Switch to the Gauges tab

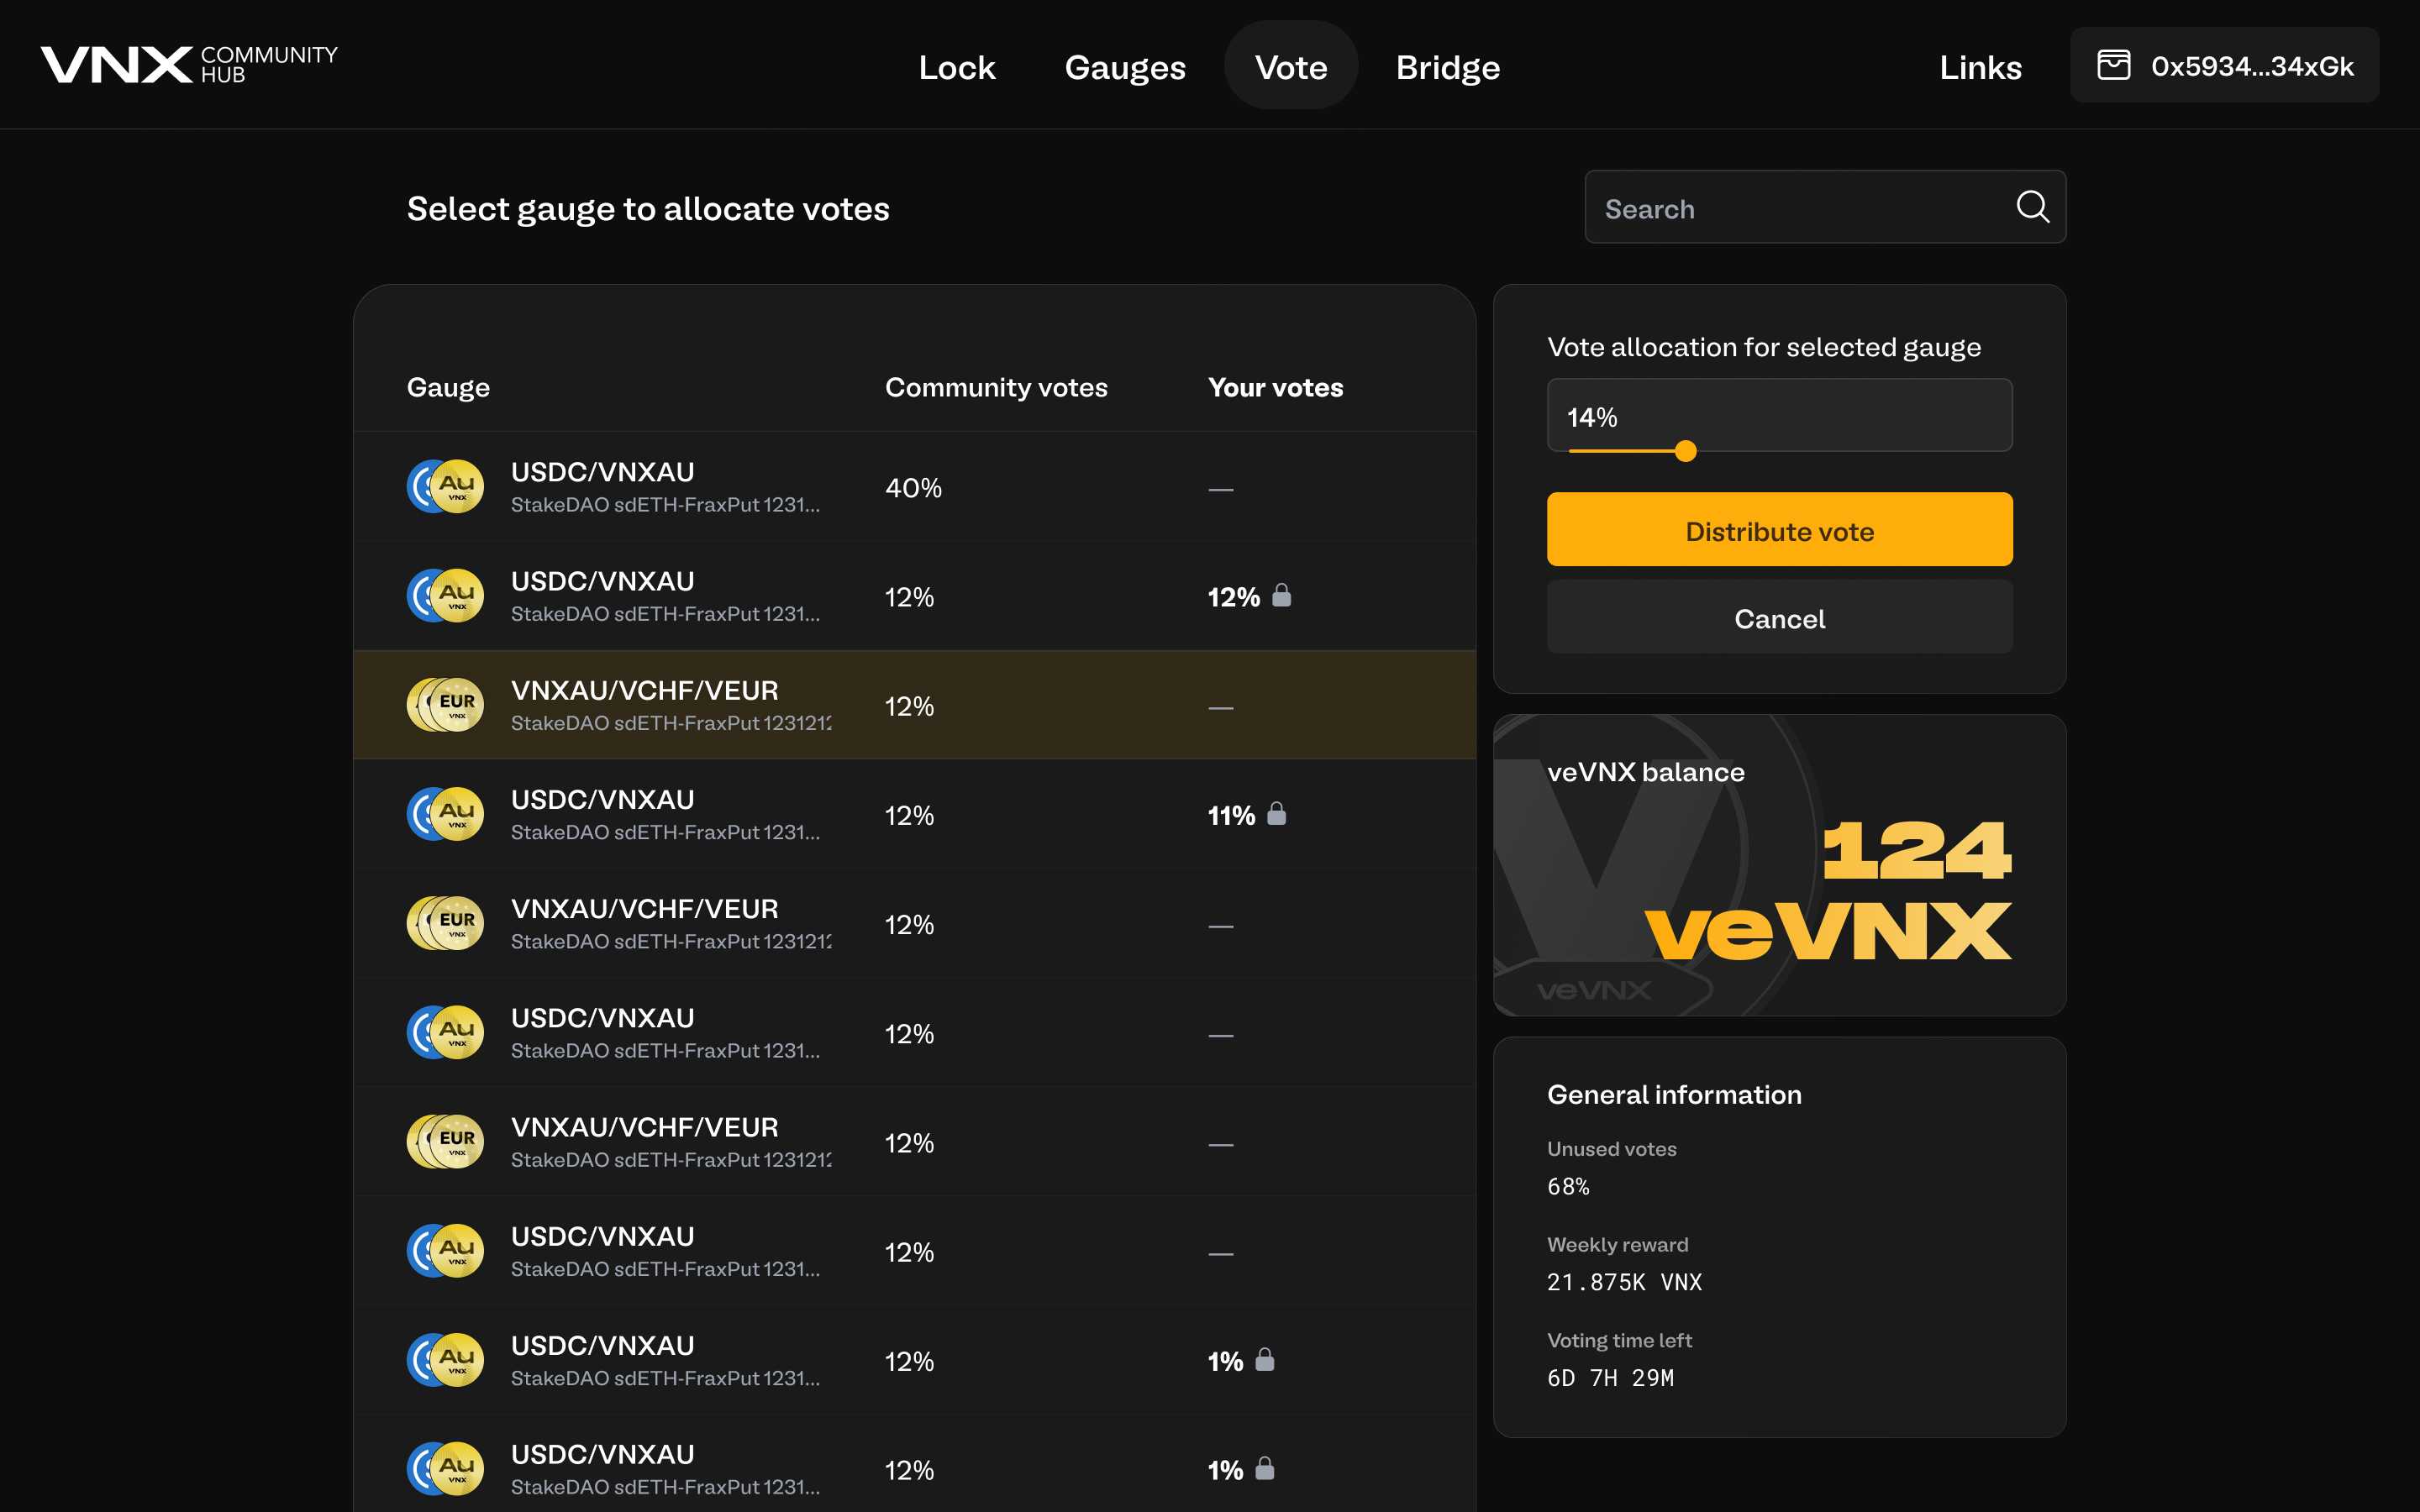(x=1124, y=67)
